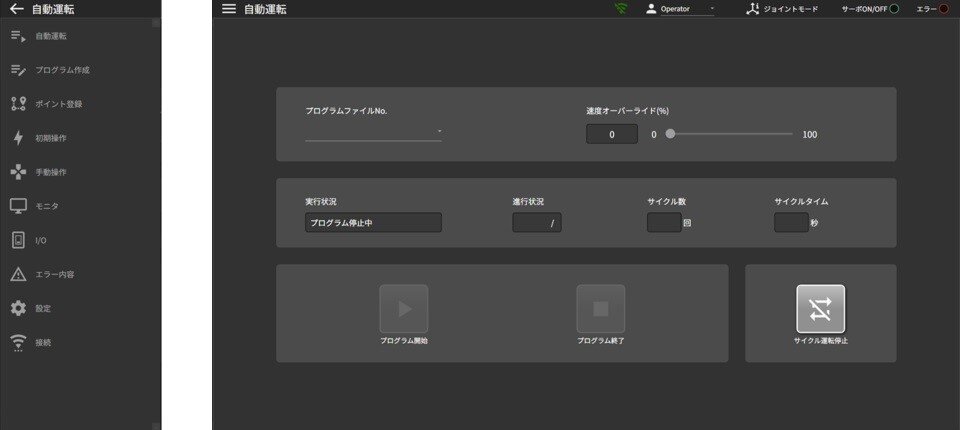
Task: Go to ポイント登録 menu item text
Action: pyautogui.click(x=58, y=104)
